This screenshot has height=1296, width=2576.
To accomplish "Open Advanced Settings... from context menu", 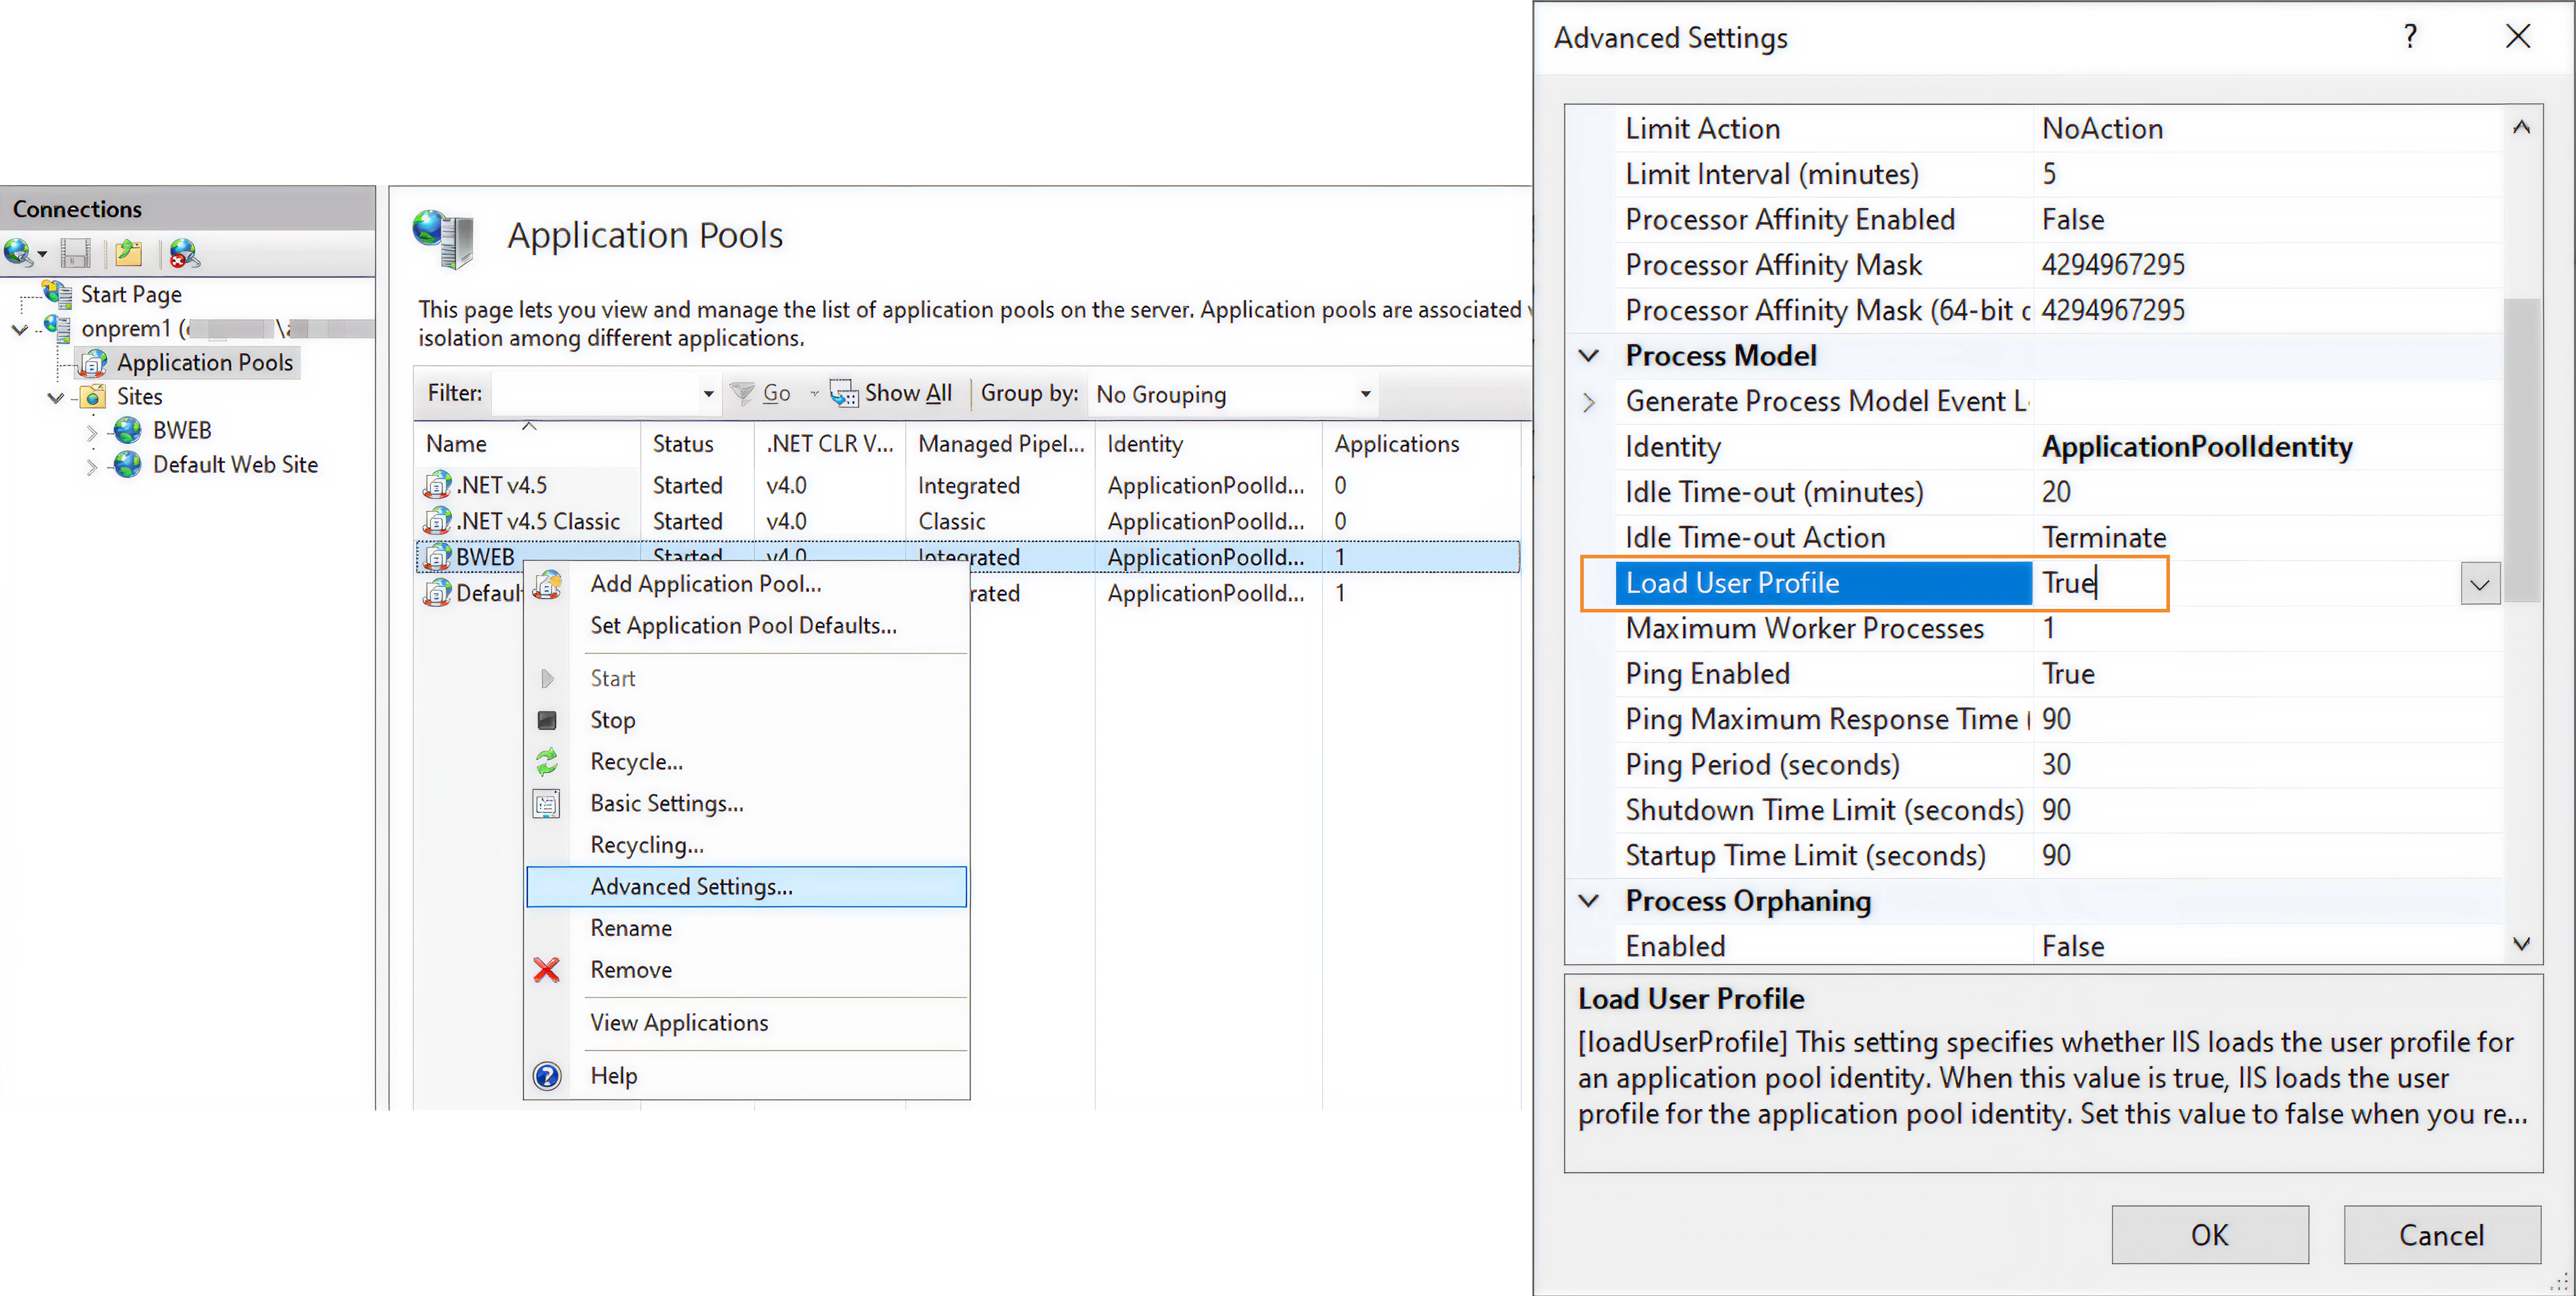I will [x=746, y=887].
